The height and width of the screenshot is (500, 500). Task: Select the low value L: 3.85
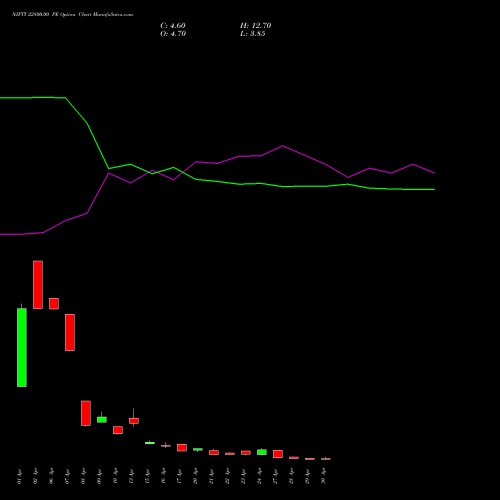[253, 34]
